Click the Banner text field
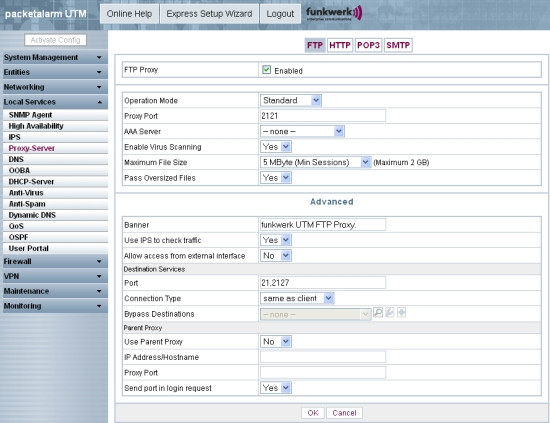 [x=323, y=224]
